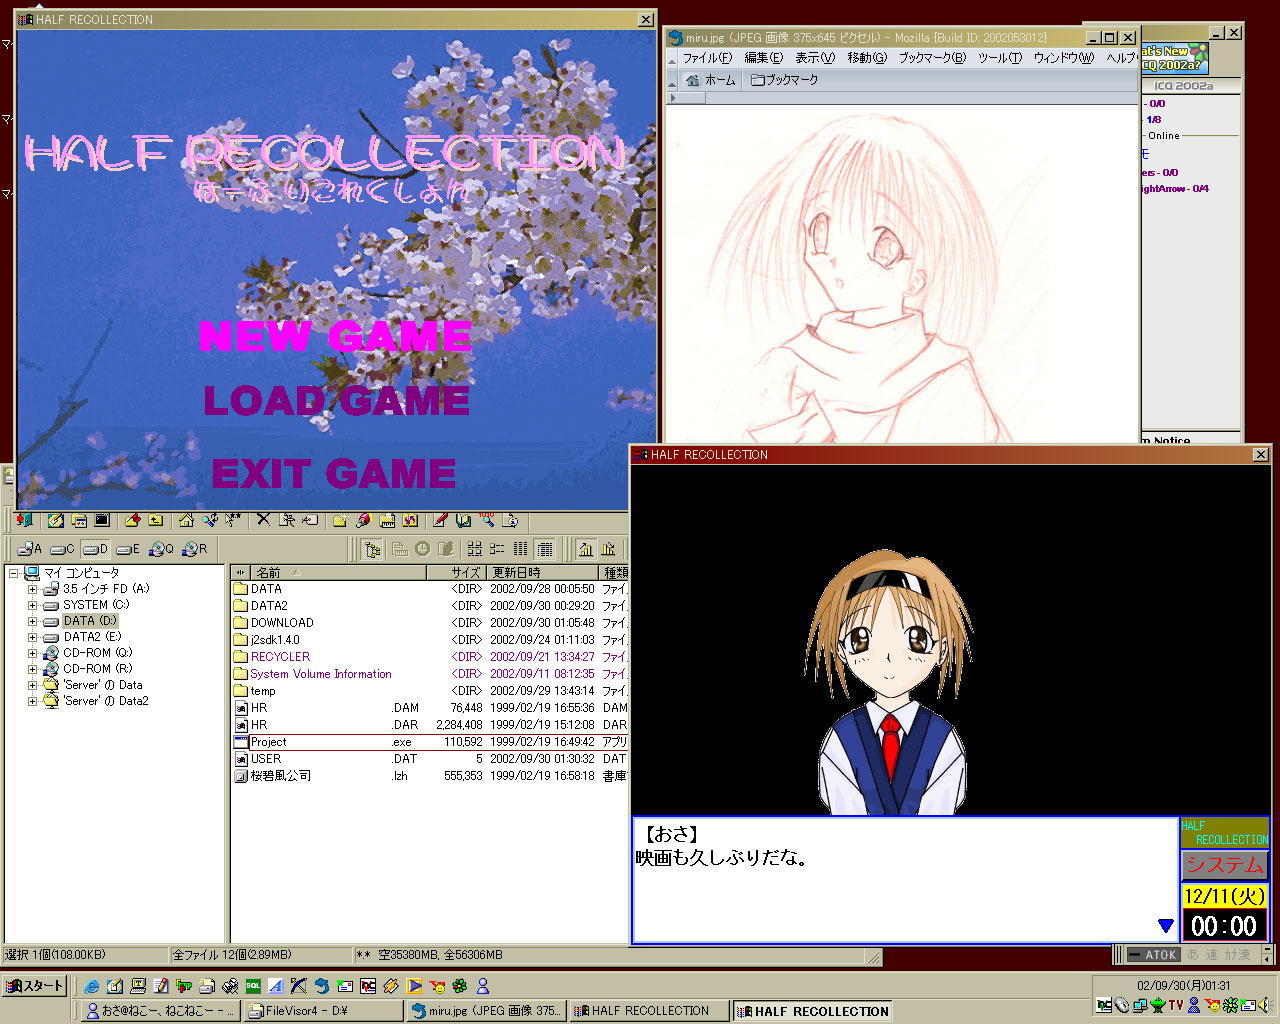Collapse マイ コンピュータ tree node

(x=14, y=573)
